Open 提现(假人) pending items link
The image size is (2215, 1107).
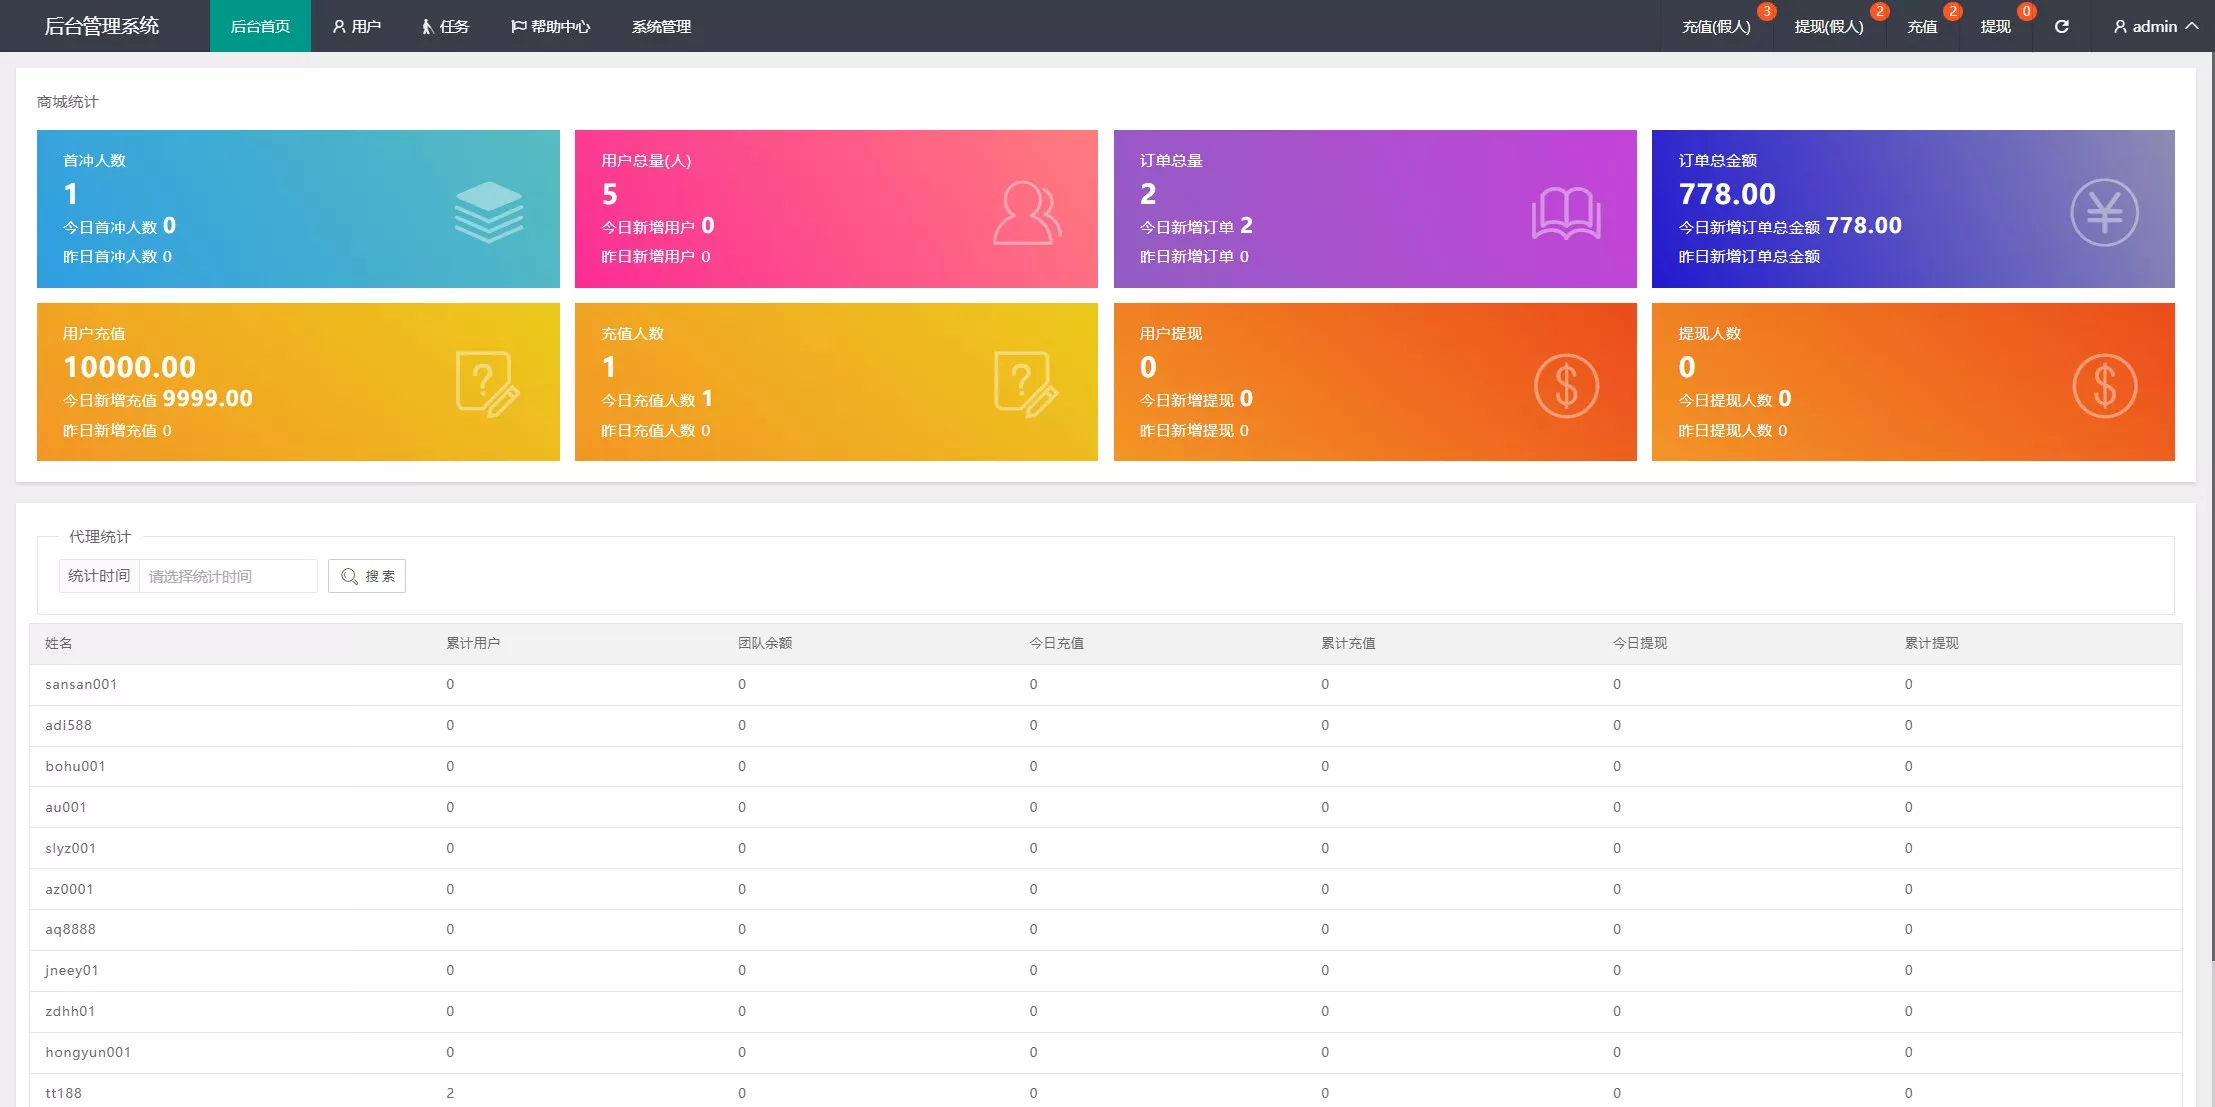(1829, 27)
